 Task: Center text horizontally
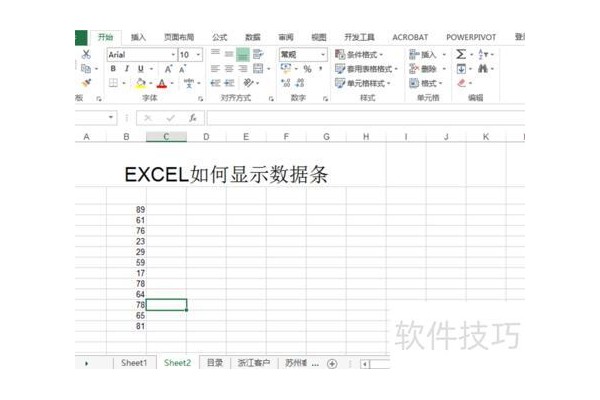pyautogui.click(x=229, y=69)
